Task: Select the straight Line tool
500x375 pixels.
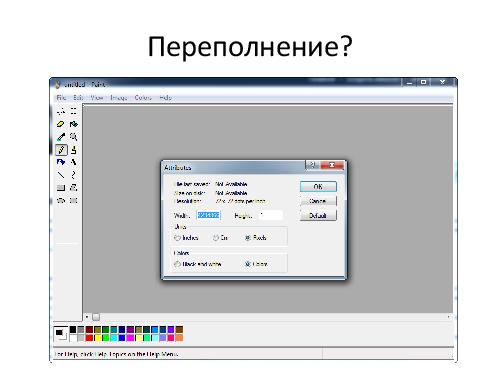Action: pyautogui.click(x=61, y=175)
